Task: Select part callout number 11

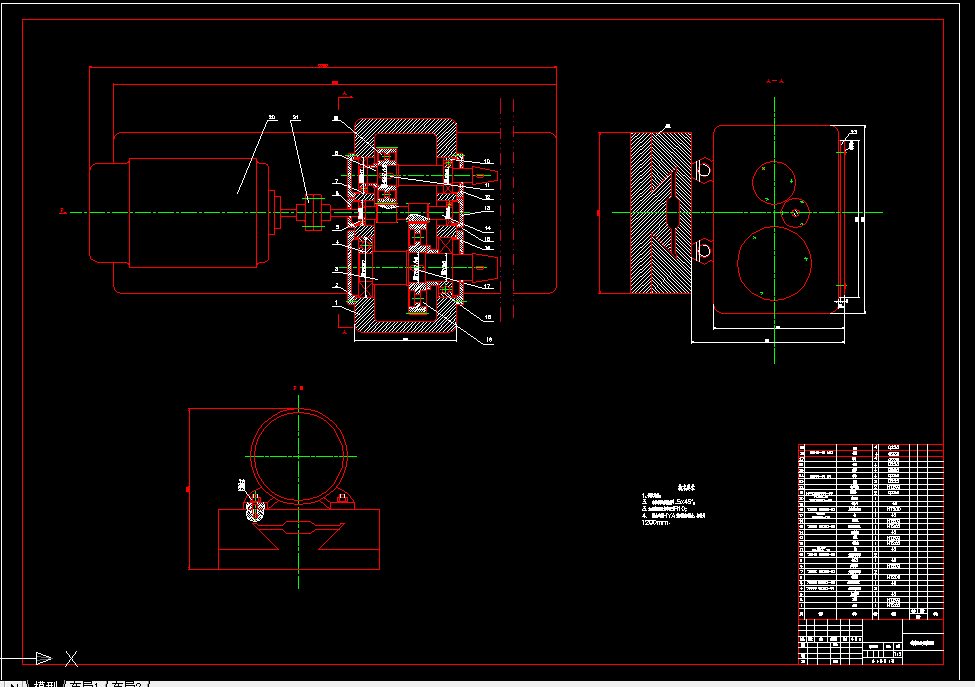Action: click(487, 185)
